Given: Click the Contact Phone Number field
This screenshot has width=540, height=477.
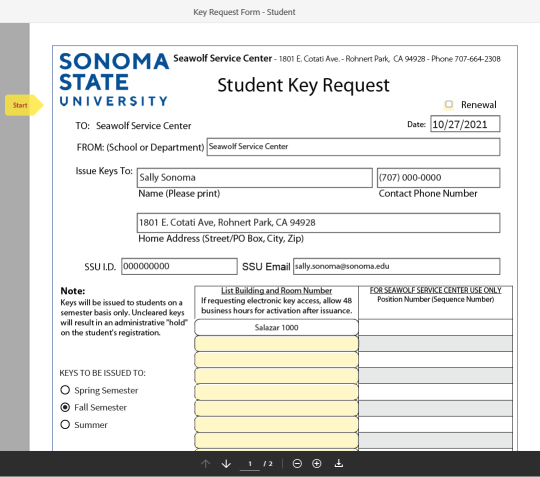Looking at the screenshot, I should [438, 178].
